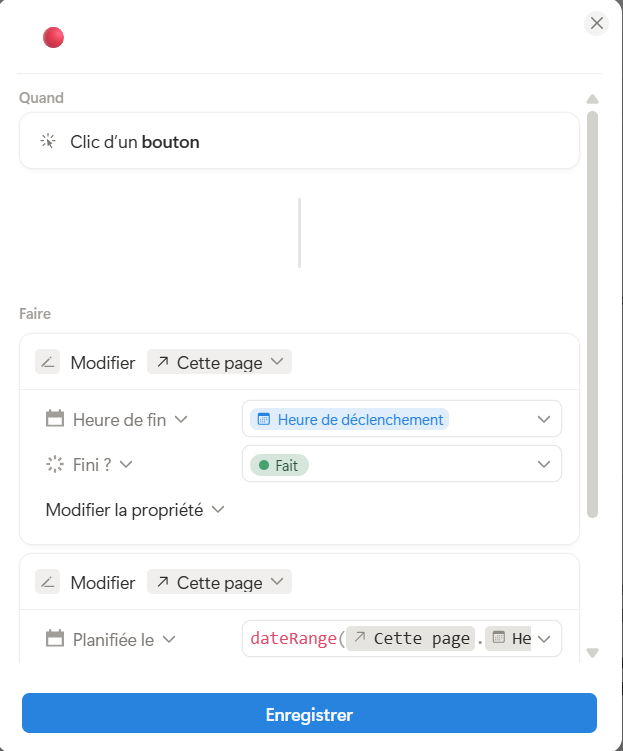The image size is (623, 751).
Task: Click the edit icon of the second Modifier action
Action: 48,582
